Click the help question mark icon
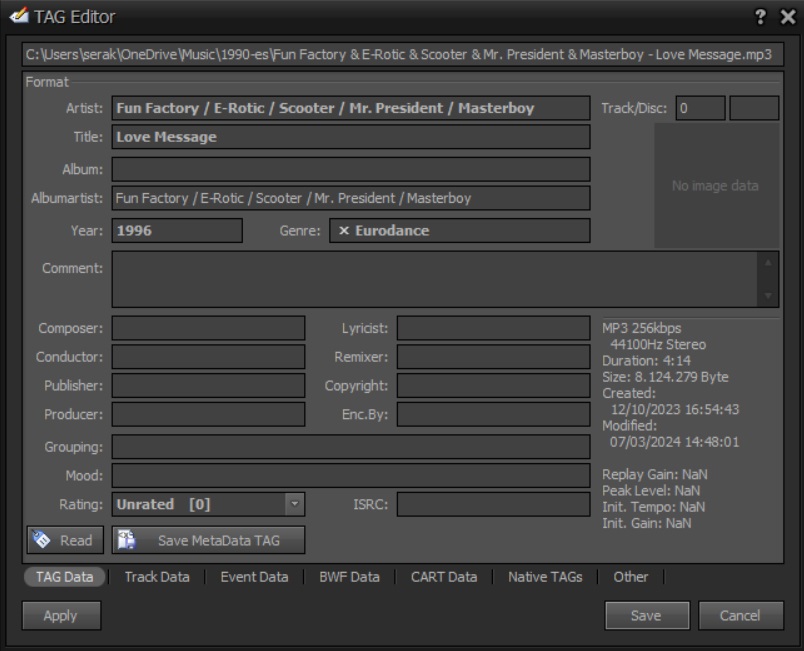This screenshot has height=651, width=804. point(759,17)
